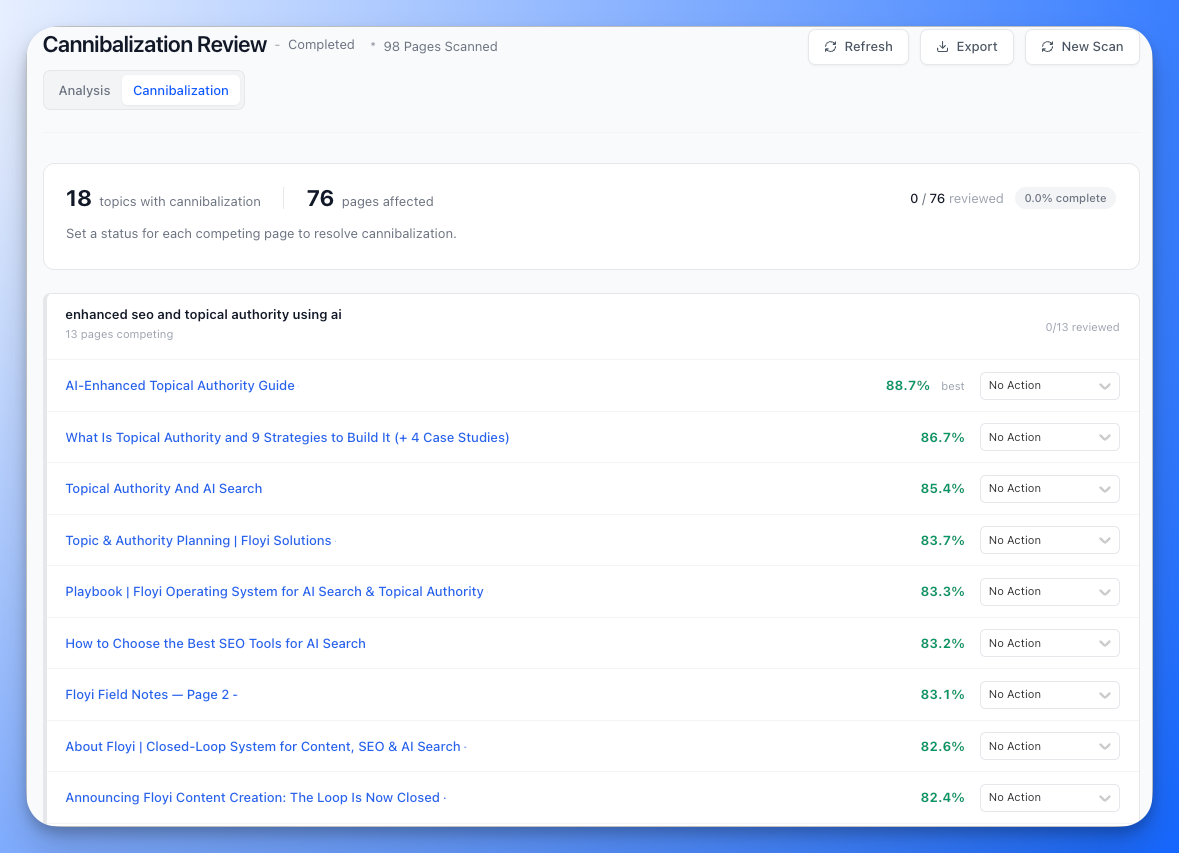Click the enhanced seo topic group header
The image size is (1179, 853).
click(203, 315)
